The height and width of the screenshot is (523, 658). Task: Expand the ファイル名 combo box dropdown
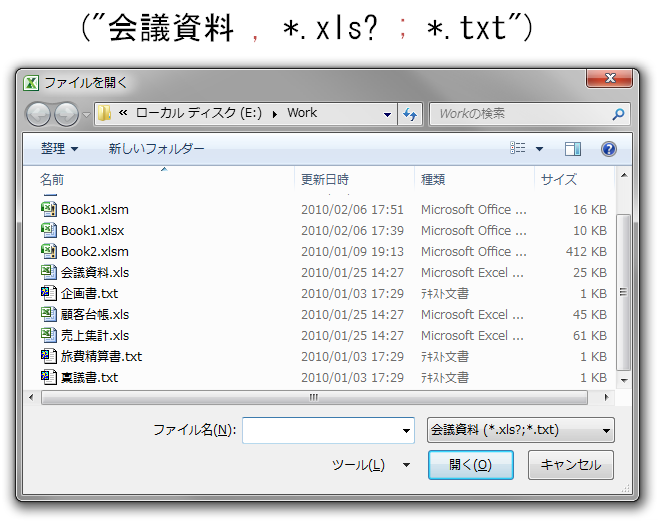pyautogui.click(x=406, y=431)
